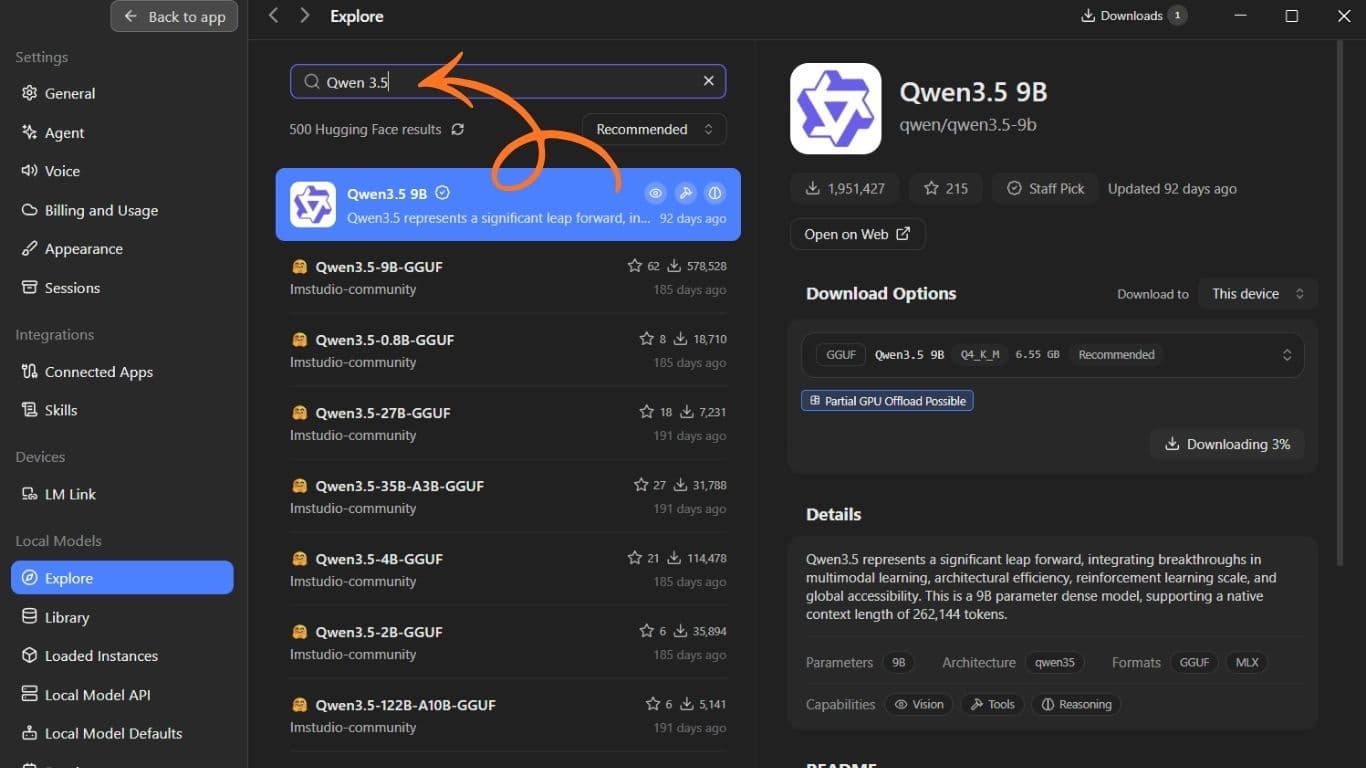Click the Partial GPU Offload Possible badge

[x=887, y=401]
